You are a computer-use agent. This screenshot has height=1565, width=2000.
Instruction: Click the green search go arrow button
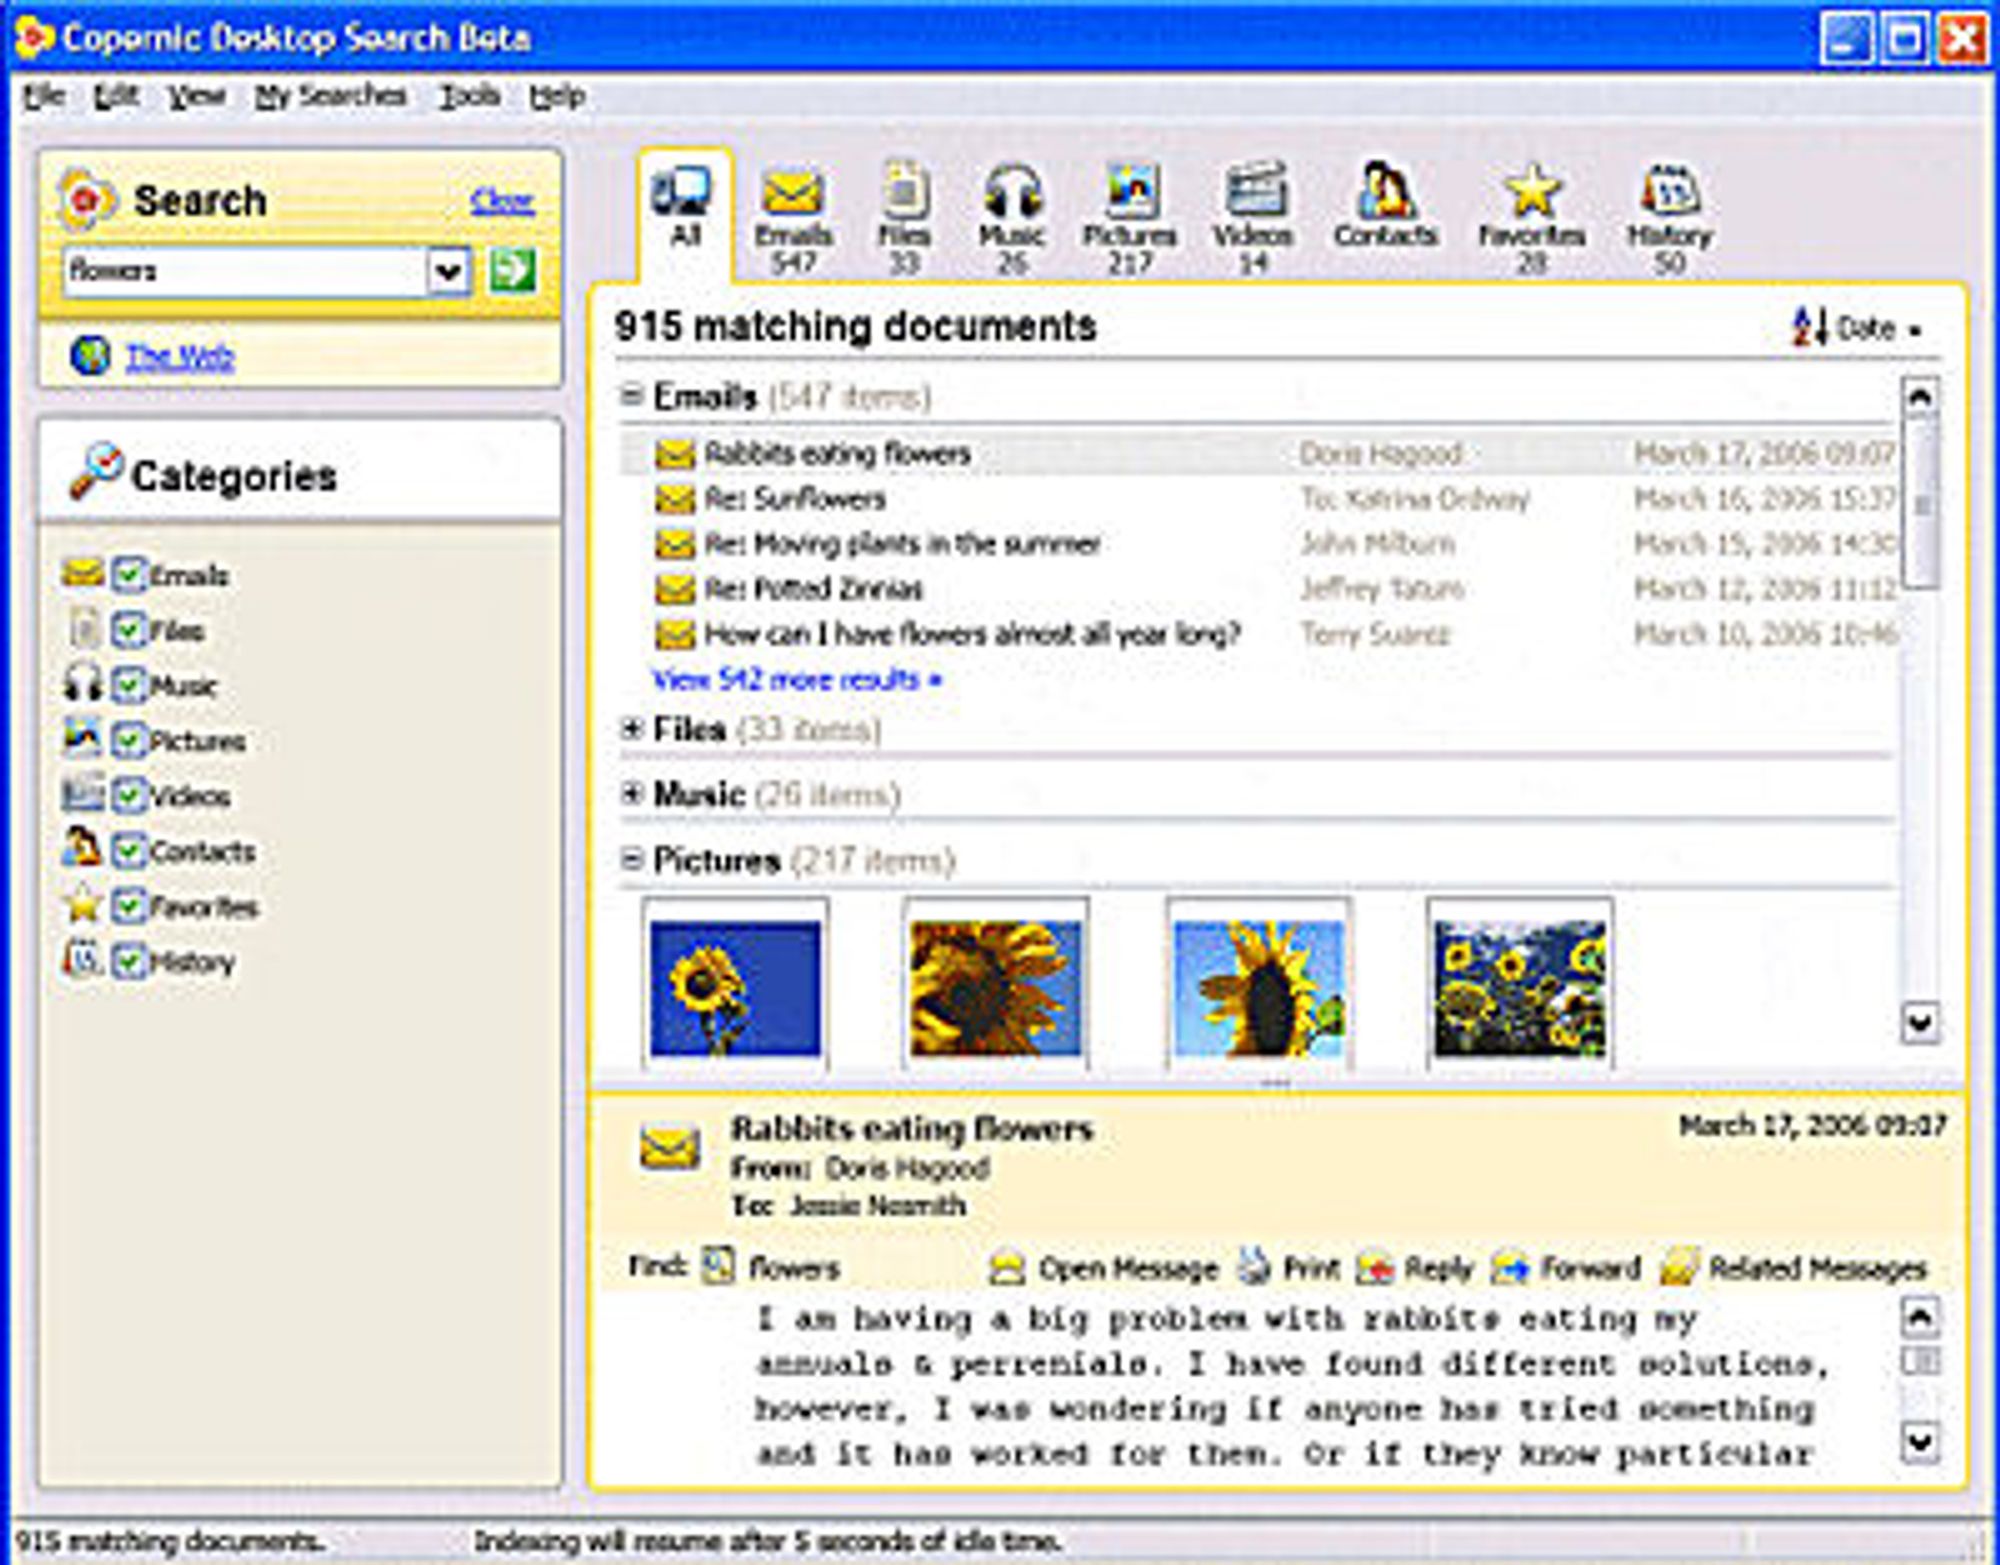click(512, 270)
